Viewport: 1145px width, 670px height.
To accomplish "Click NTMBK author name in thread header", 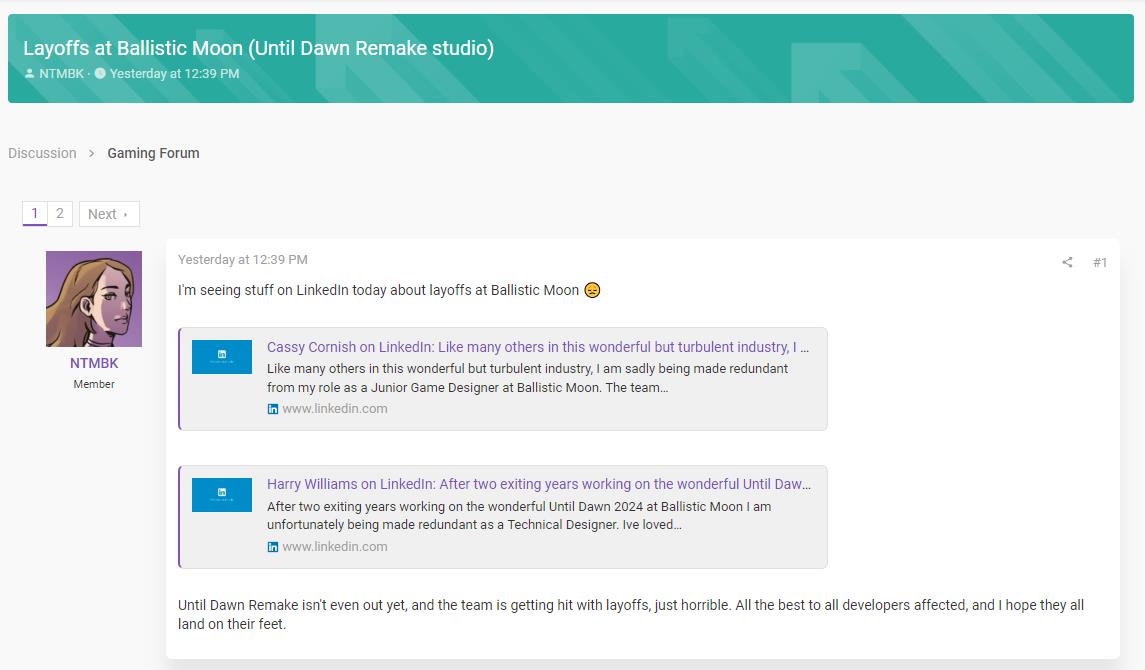I will [61, 74].
